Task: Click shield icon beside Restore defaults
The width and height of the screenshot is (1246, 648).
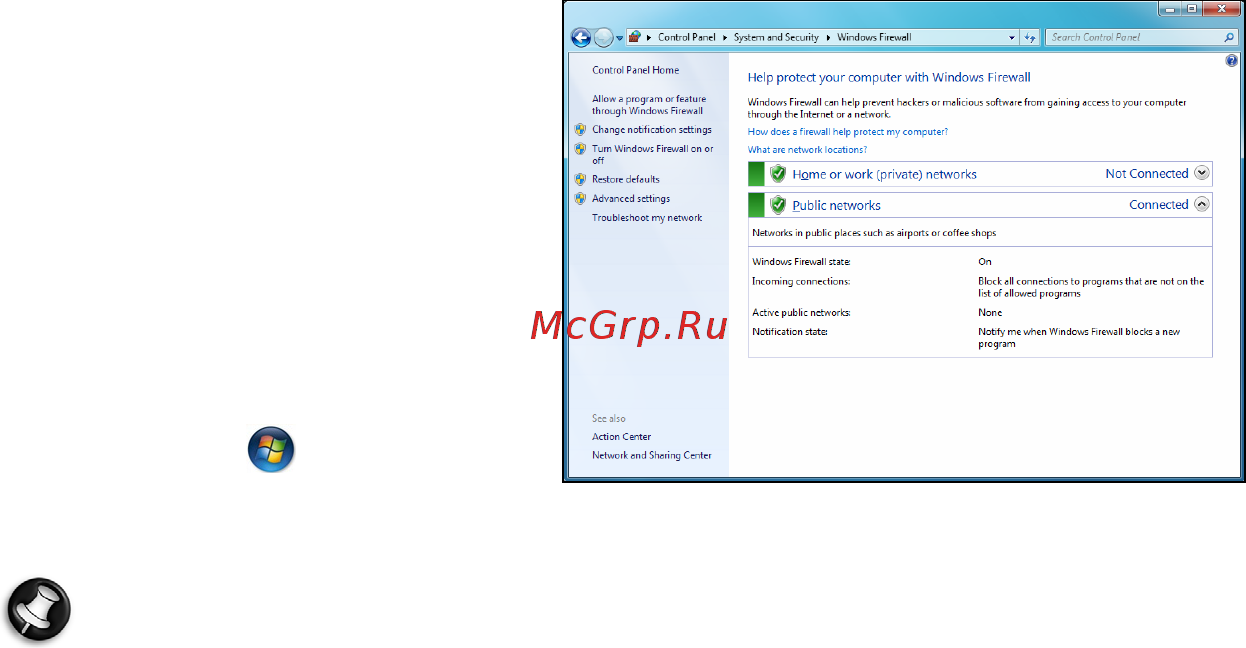Action: [580, 179]
